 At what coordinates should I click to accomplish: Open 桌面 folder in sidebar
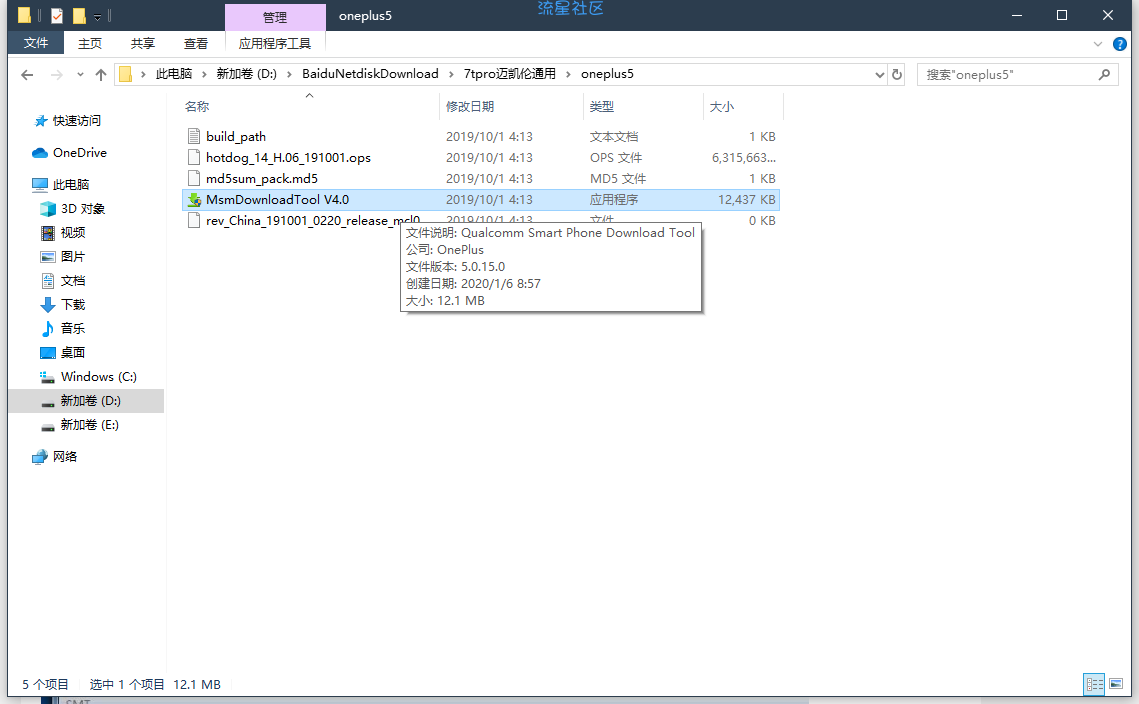[73, 352]
